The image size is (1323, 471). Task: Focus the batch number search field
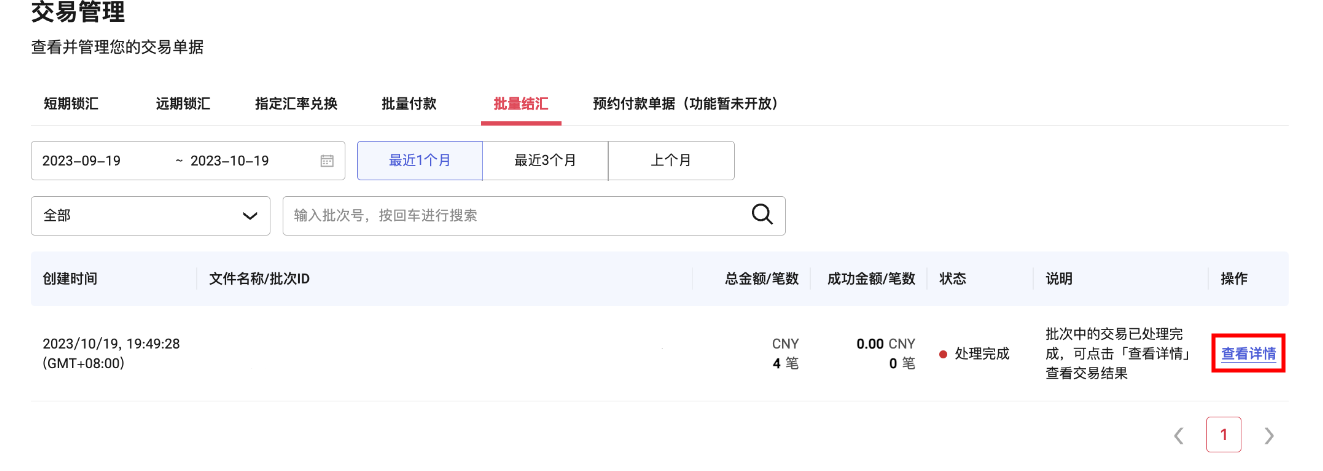tap(515, 216)
